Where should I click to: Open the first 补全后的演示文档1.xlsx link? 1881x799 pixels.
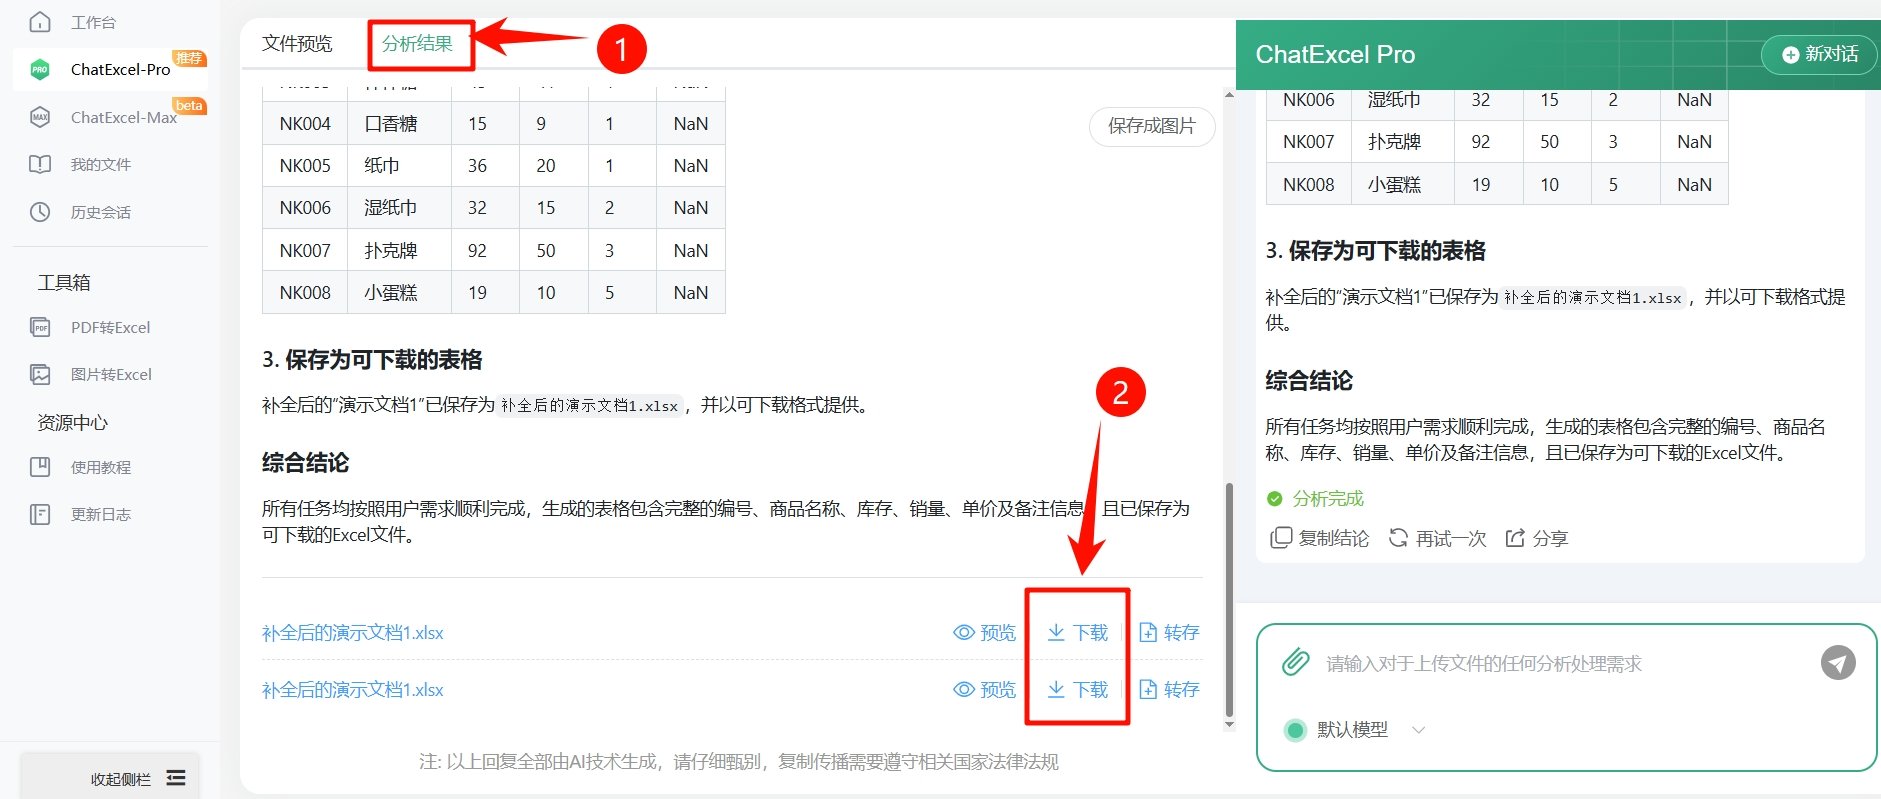pos(352,633)
